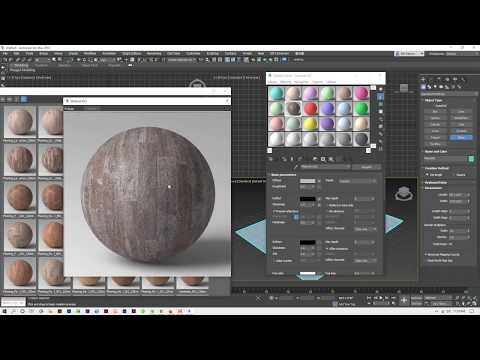480x360 pixels.
Task: Toggle the Fresnel reflections checkbox
Action: click(x=274, y=211)
